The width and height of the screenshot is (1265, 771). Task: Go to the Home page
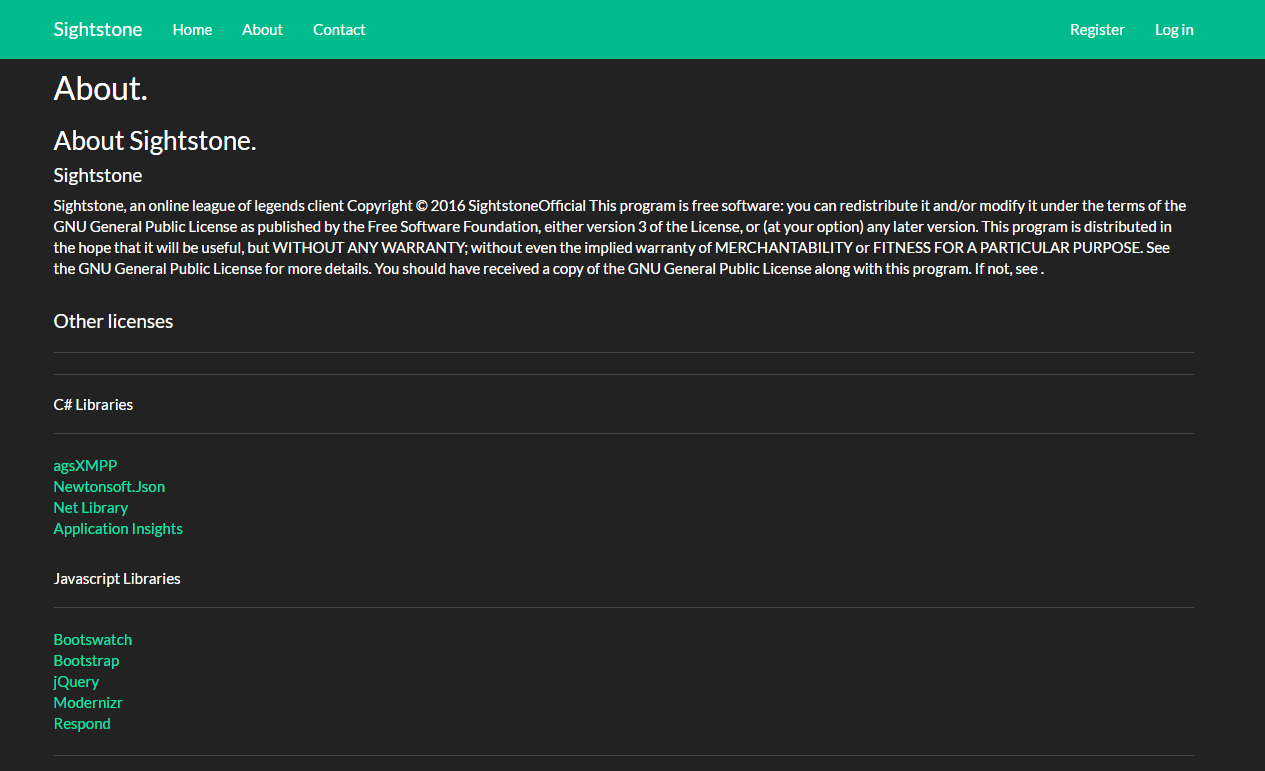click(x=192, y=29)
